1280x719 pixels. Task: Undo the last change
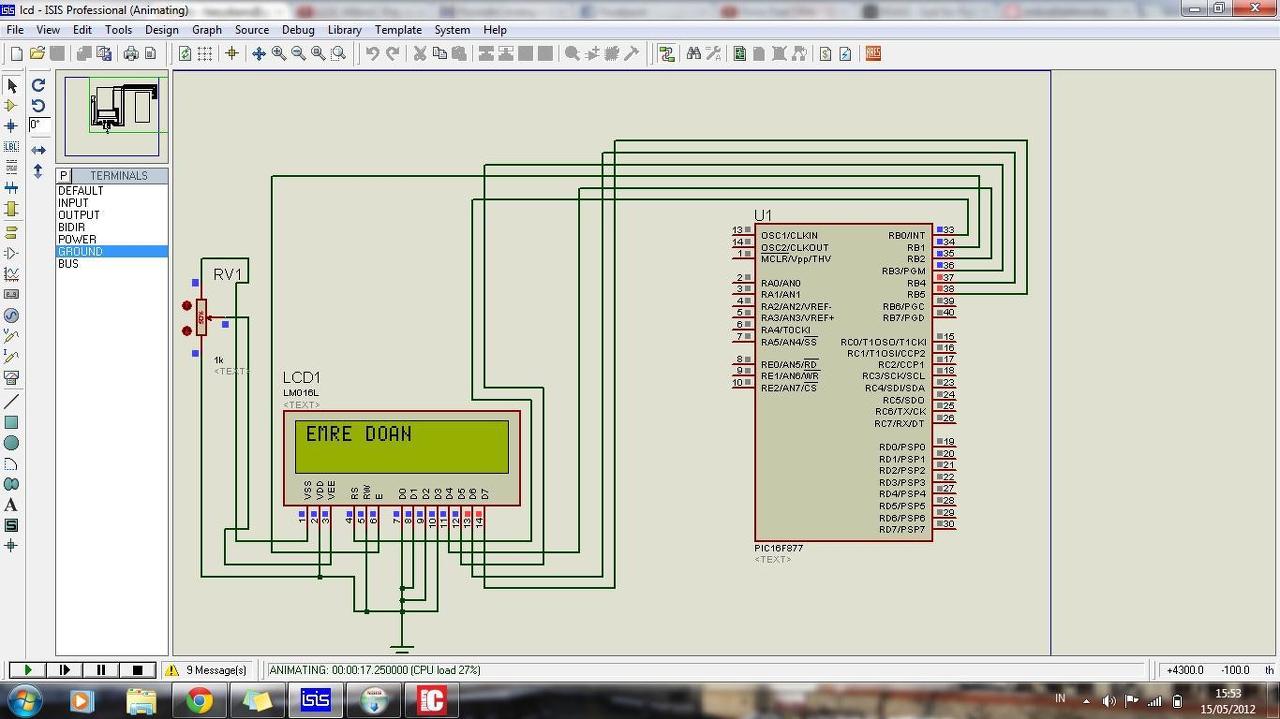(372, 54)
